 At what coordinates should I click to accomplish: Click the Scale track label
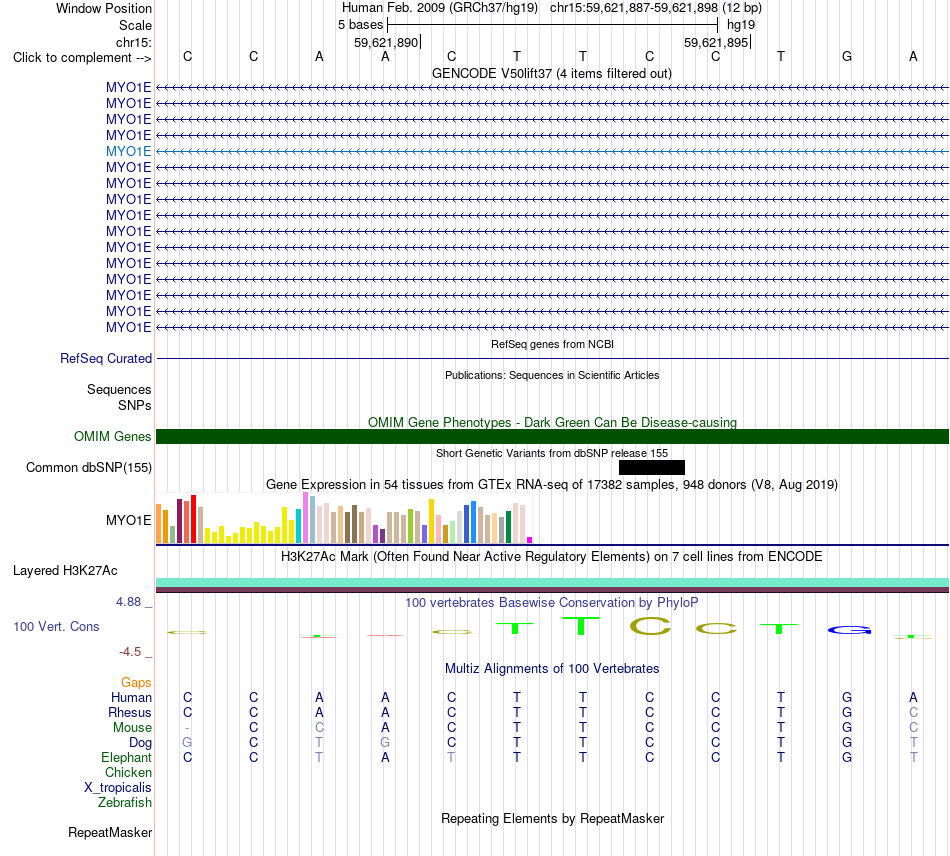point(135,25)
